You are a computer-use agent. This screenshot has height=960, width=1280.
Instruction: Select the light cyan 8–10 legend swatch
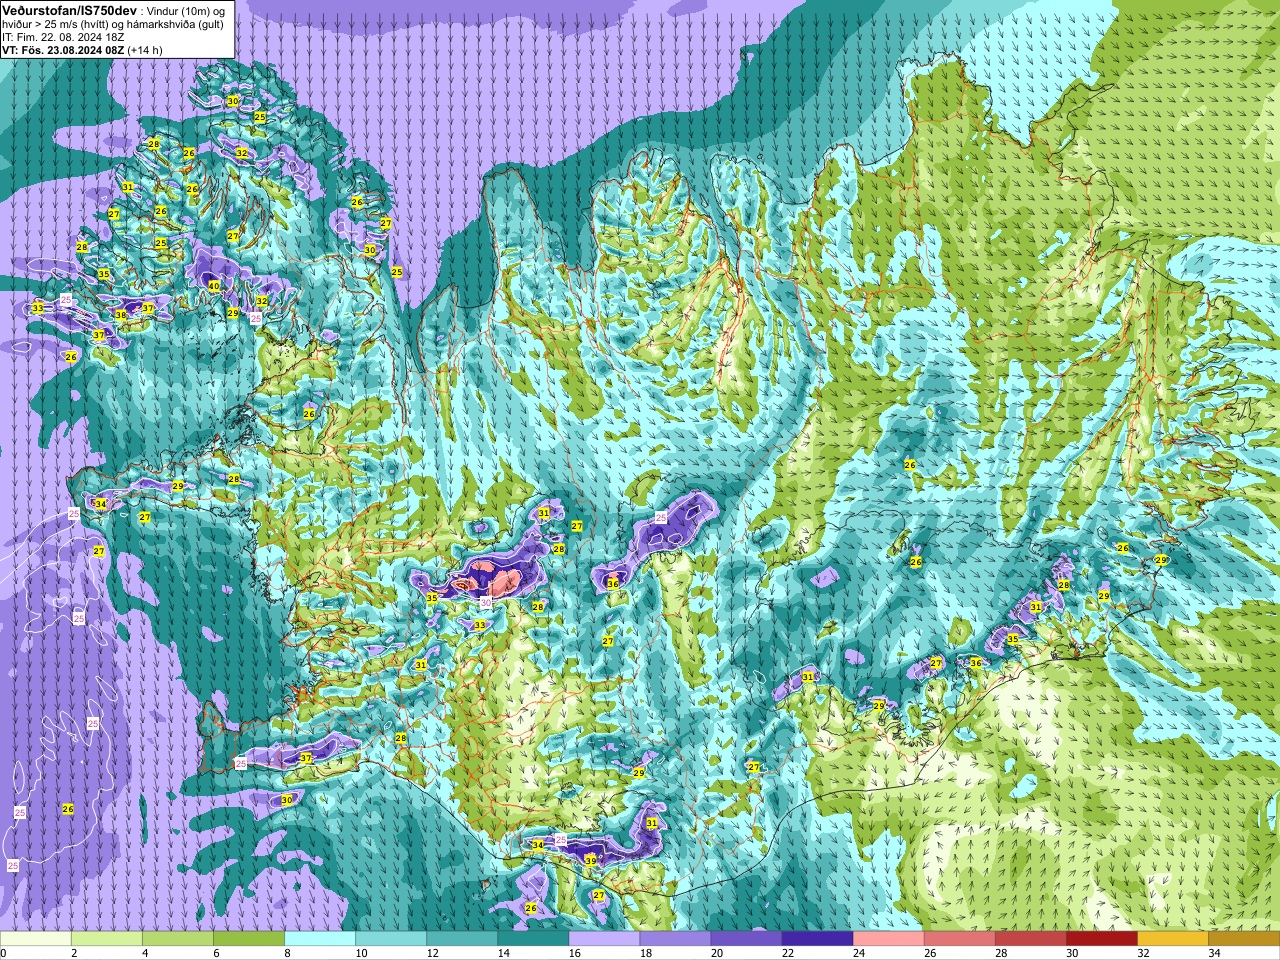pos(320,939)
